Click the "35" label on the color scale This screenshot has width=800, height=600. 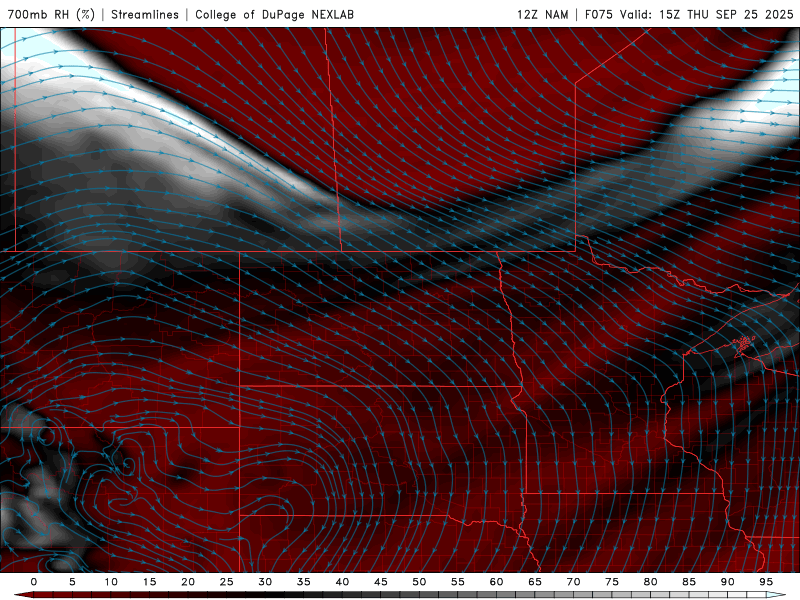click(304, 582)
